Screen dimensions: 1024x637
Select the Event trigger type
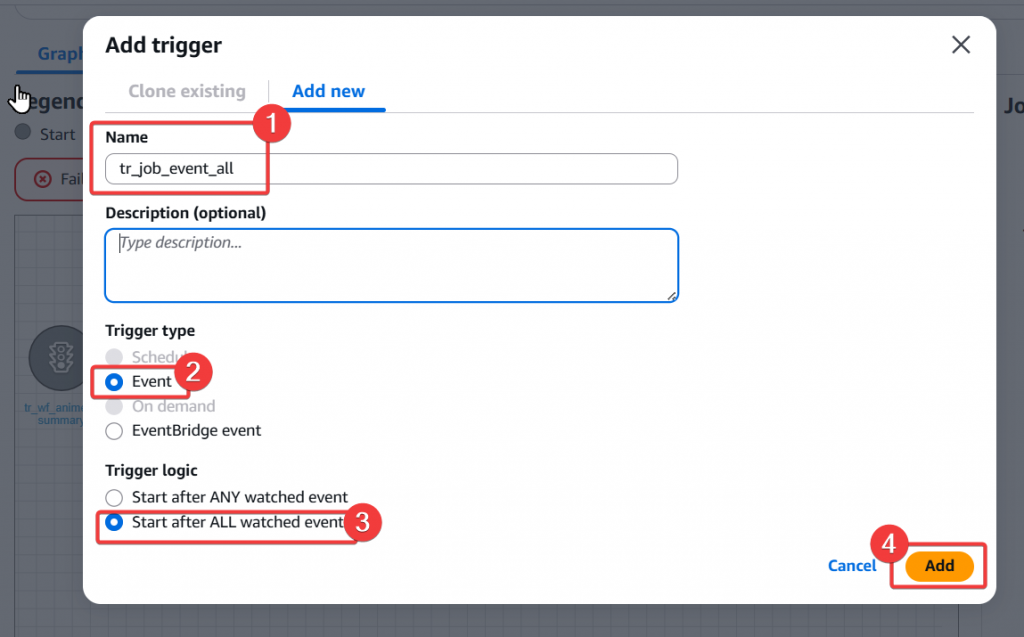click(x=114, y=382)
